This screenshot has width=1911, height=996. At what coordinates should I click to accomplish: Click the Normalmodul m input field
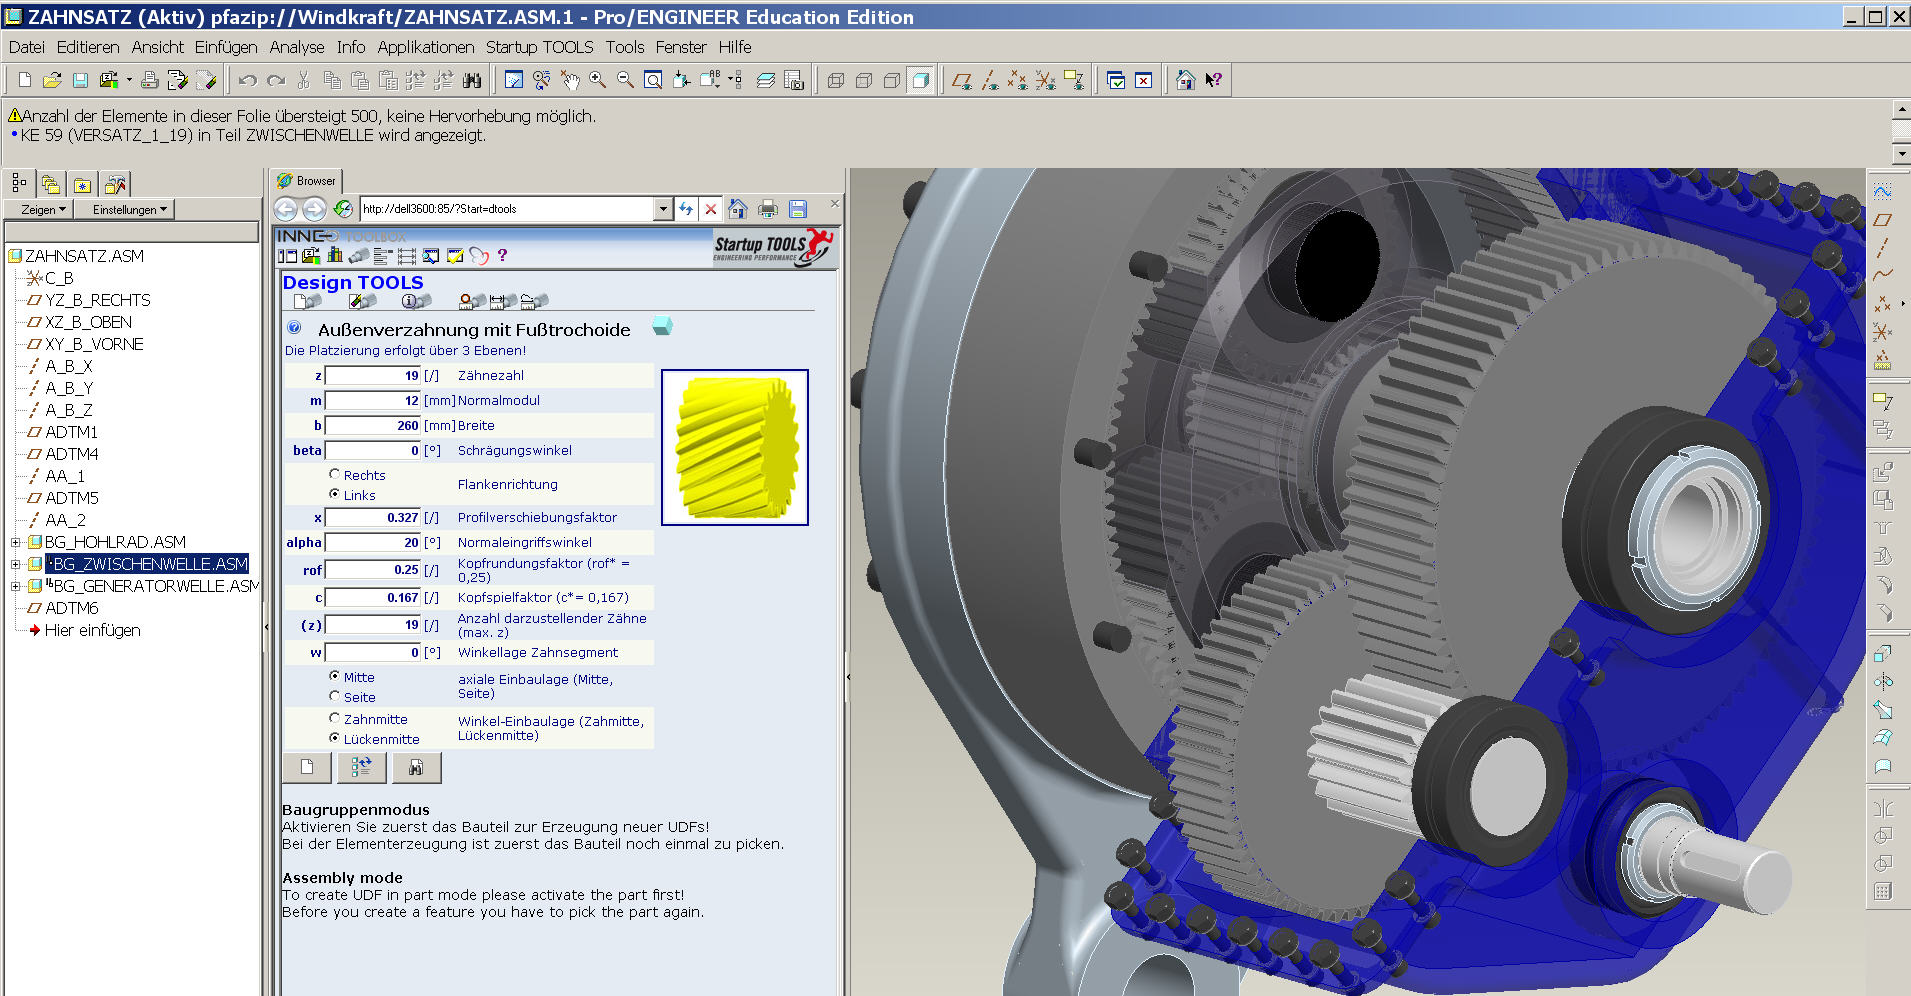coord(373,400)
